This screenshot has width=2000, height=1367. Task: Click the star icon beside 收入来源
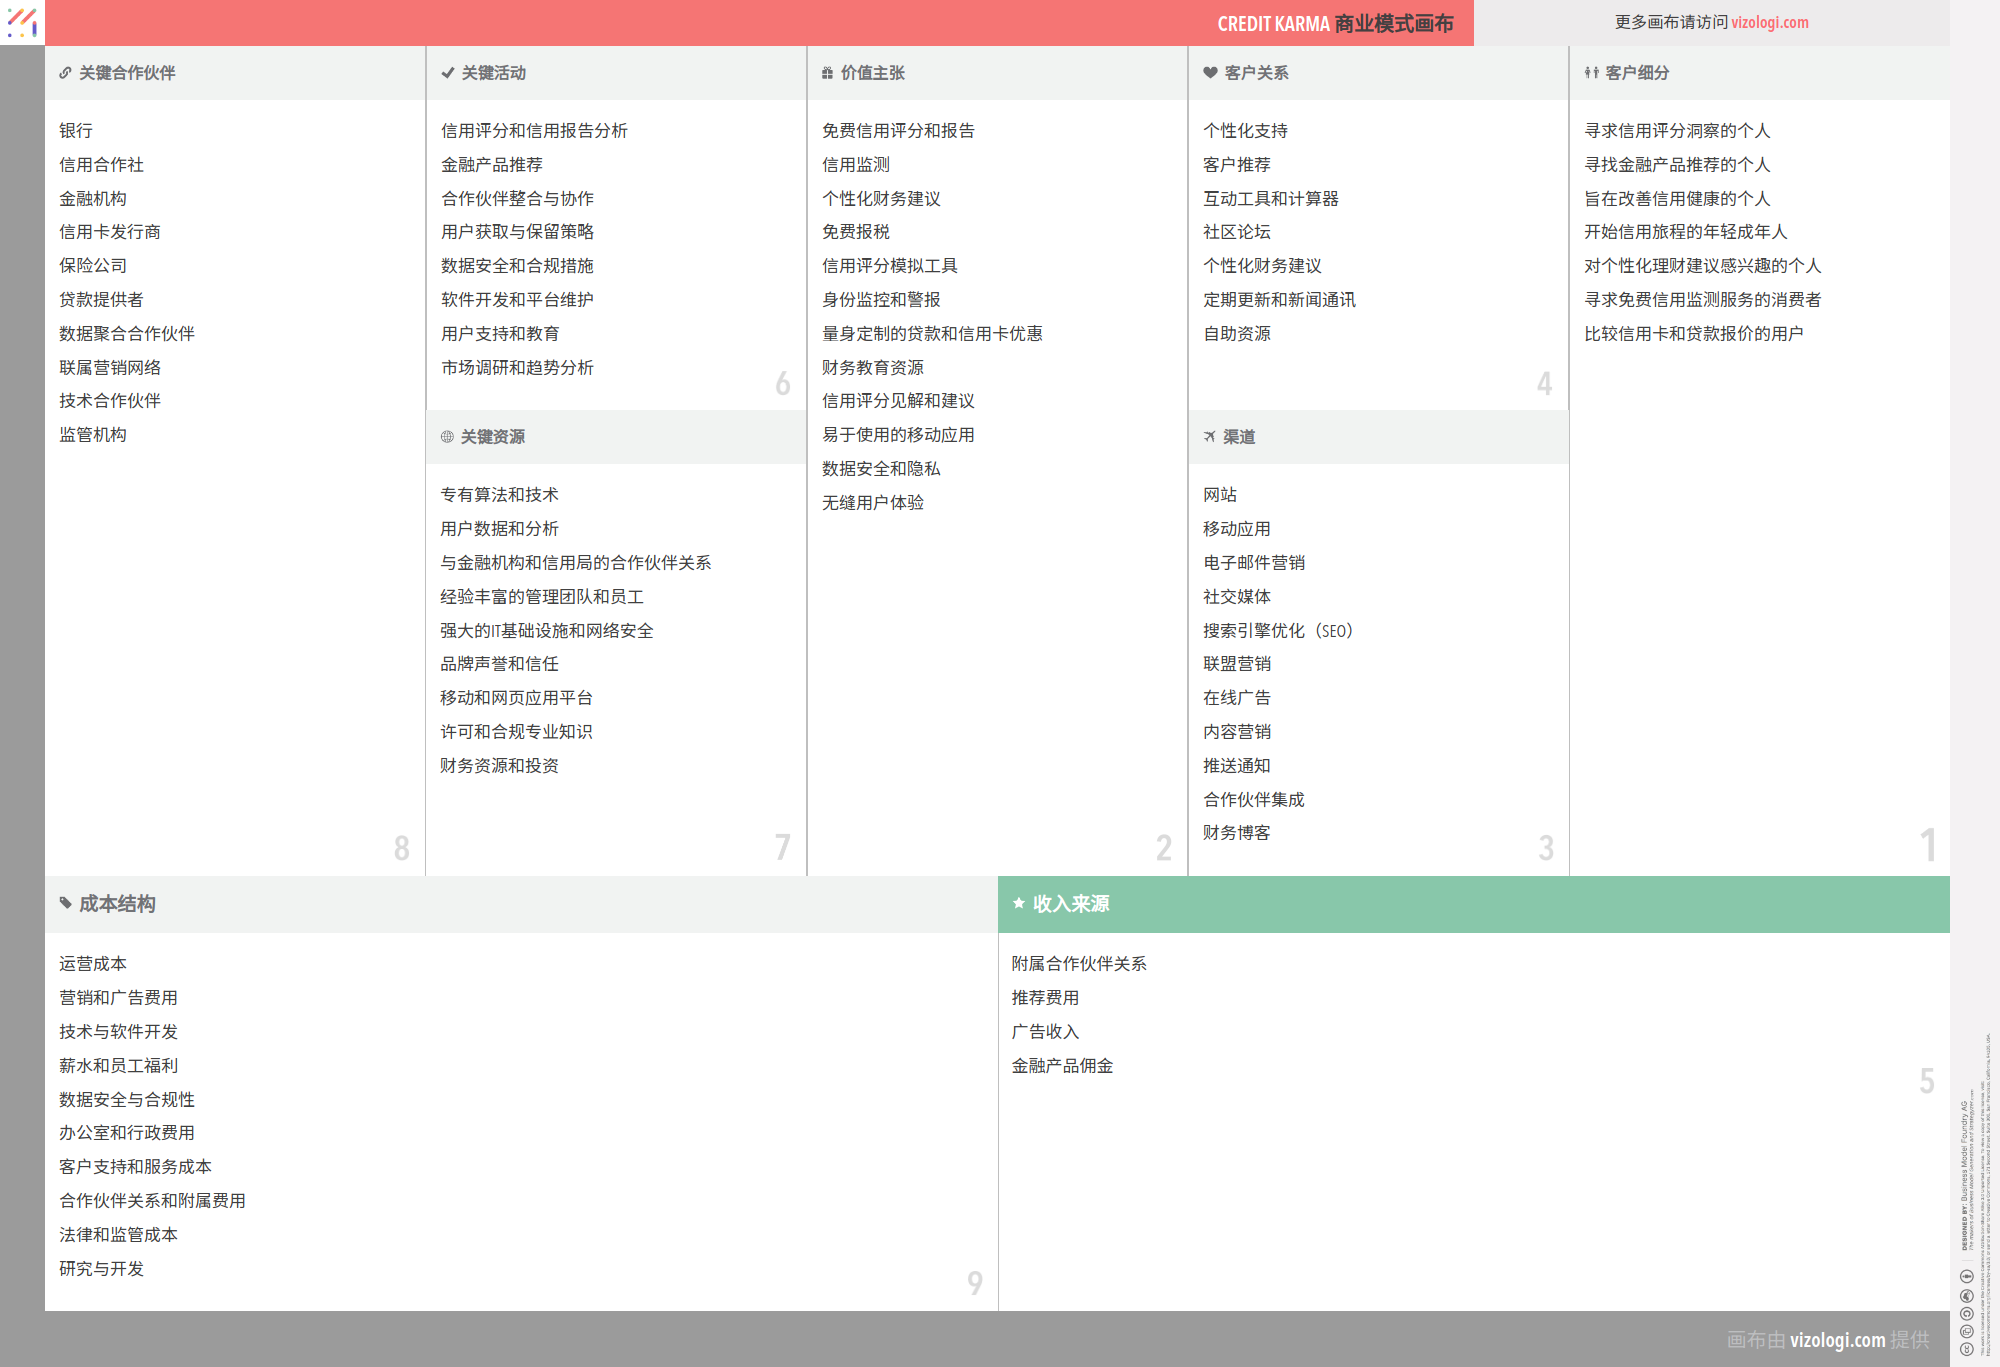click(x=1018, y=904)
